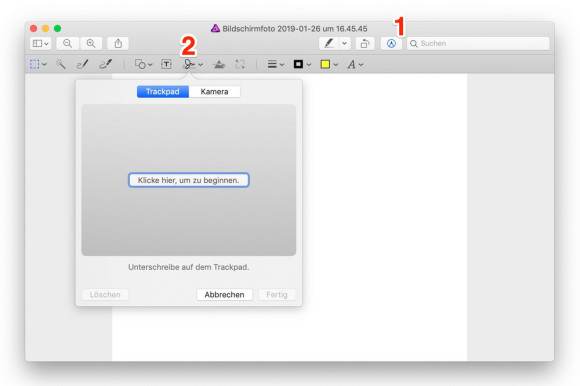Click the Rotate icon in toolbar

365,43
